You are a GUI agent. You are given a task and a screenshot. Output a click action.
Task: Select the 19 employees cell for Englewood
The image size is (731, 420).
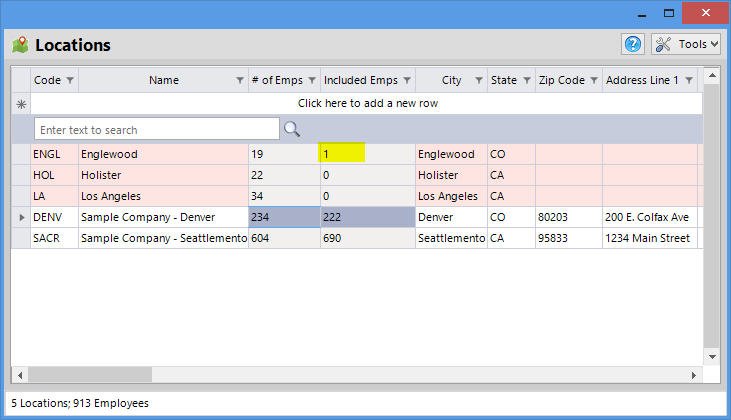(284, 154)
